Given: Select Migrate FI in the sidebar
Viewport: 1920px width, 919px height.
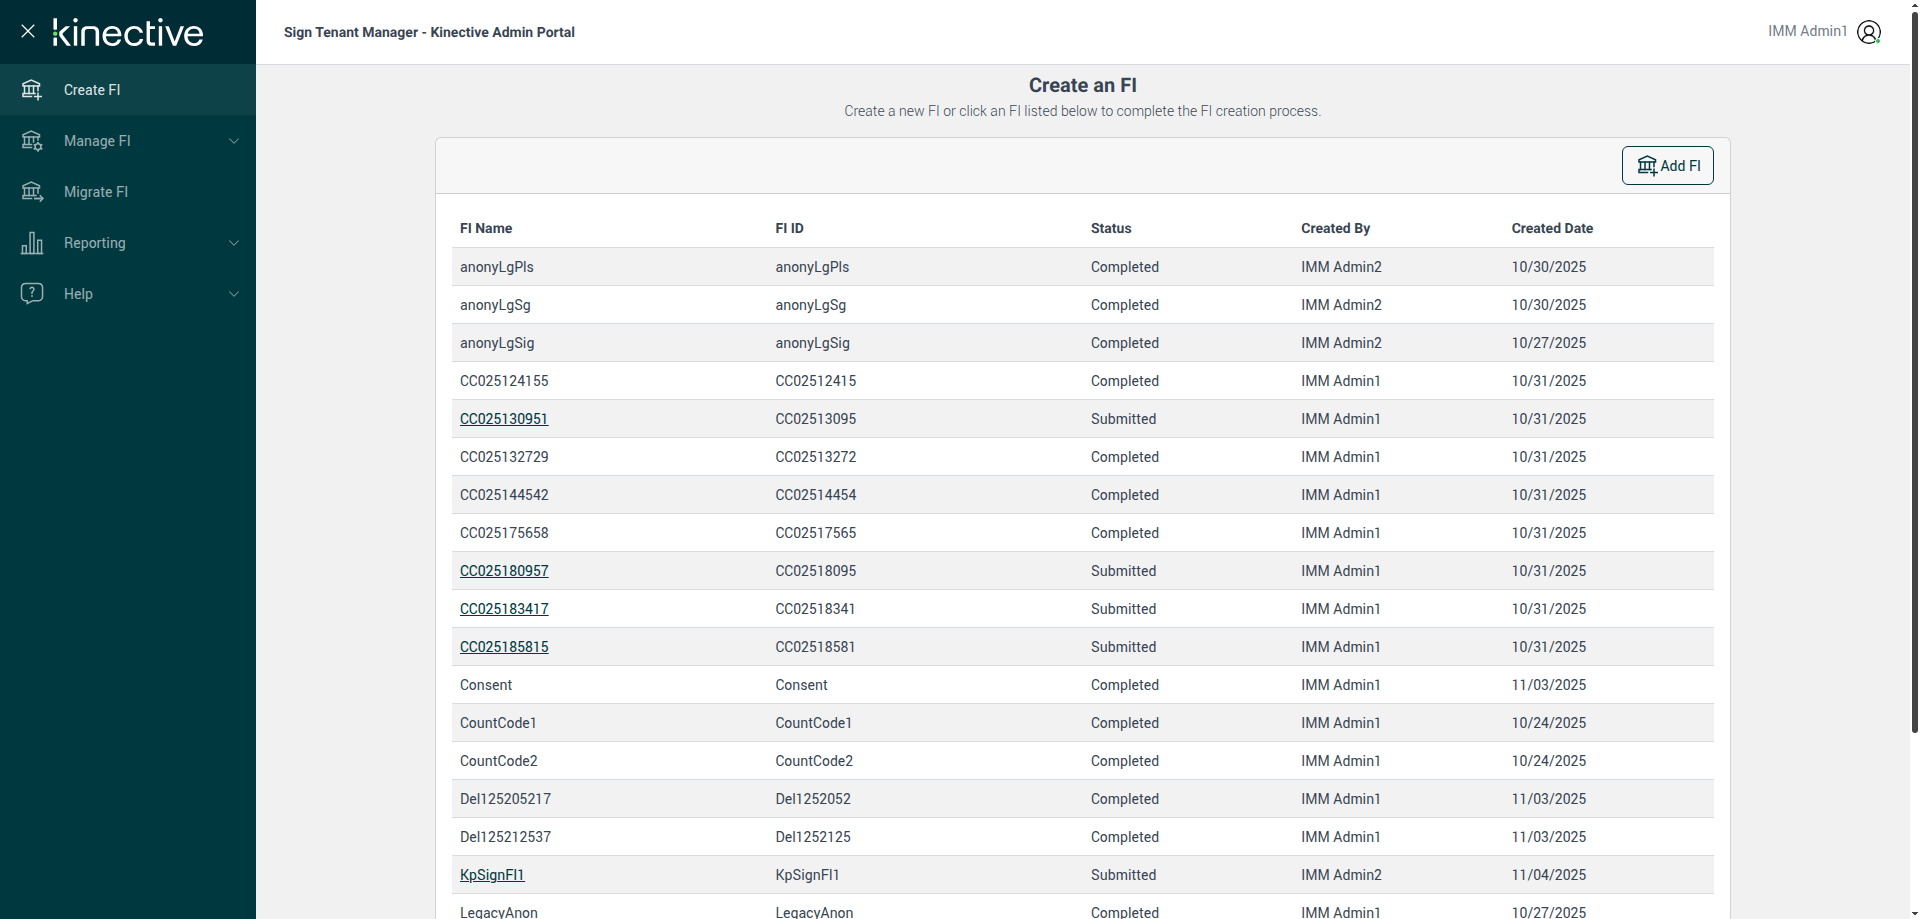Looking at the screenshot, I should (96, 192).
